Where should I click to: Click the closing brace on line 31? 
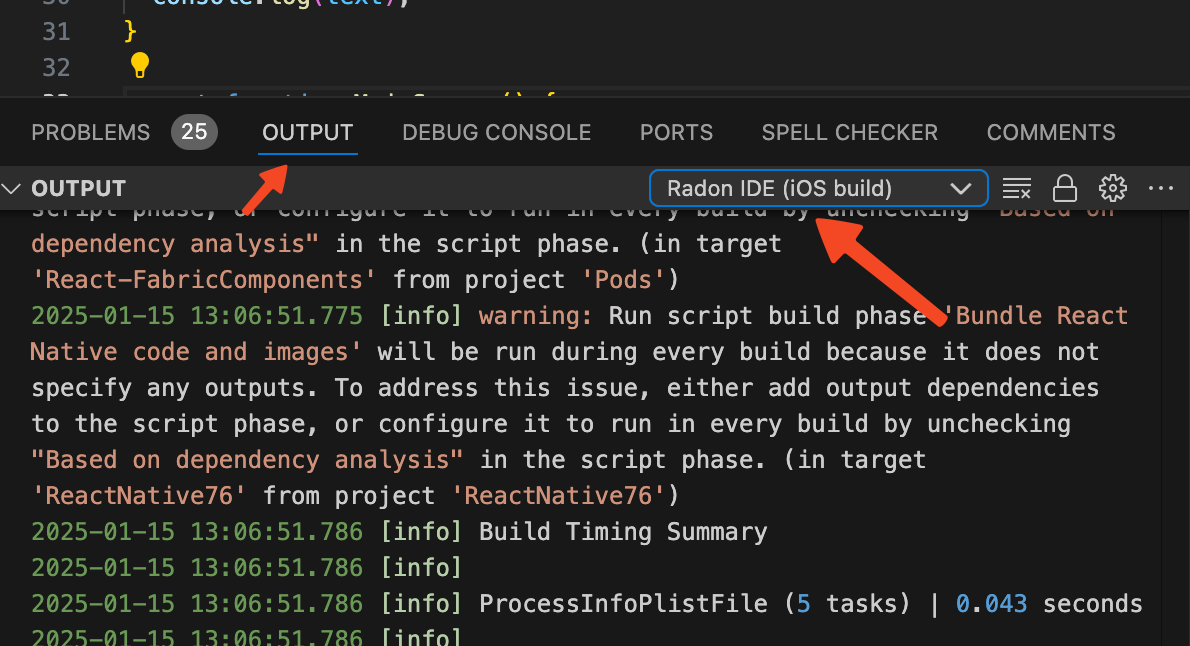tap(130, 31)
